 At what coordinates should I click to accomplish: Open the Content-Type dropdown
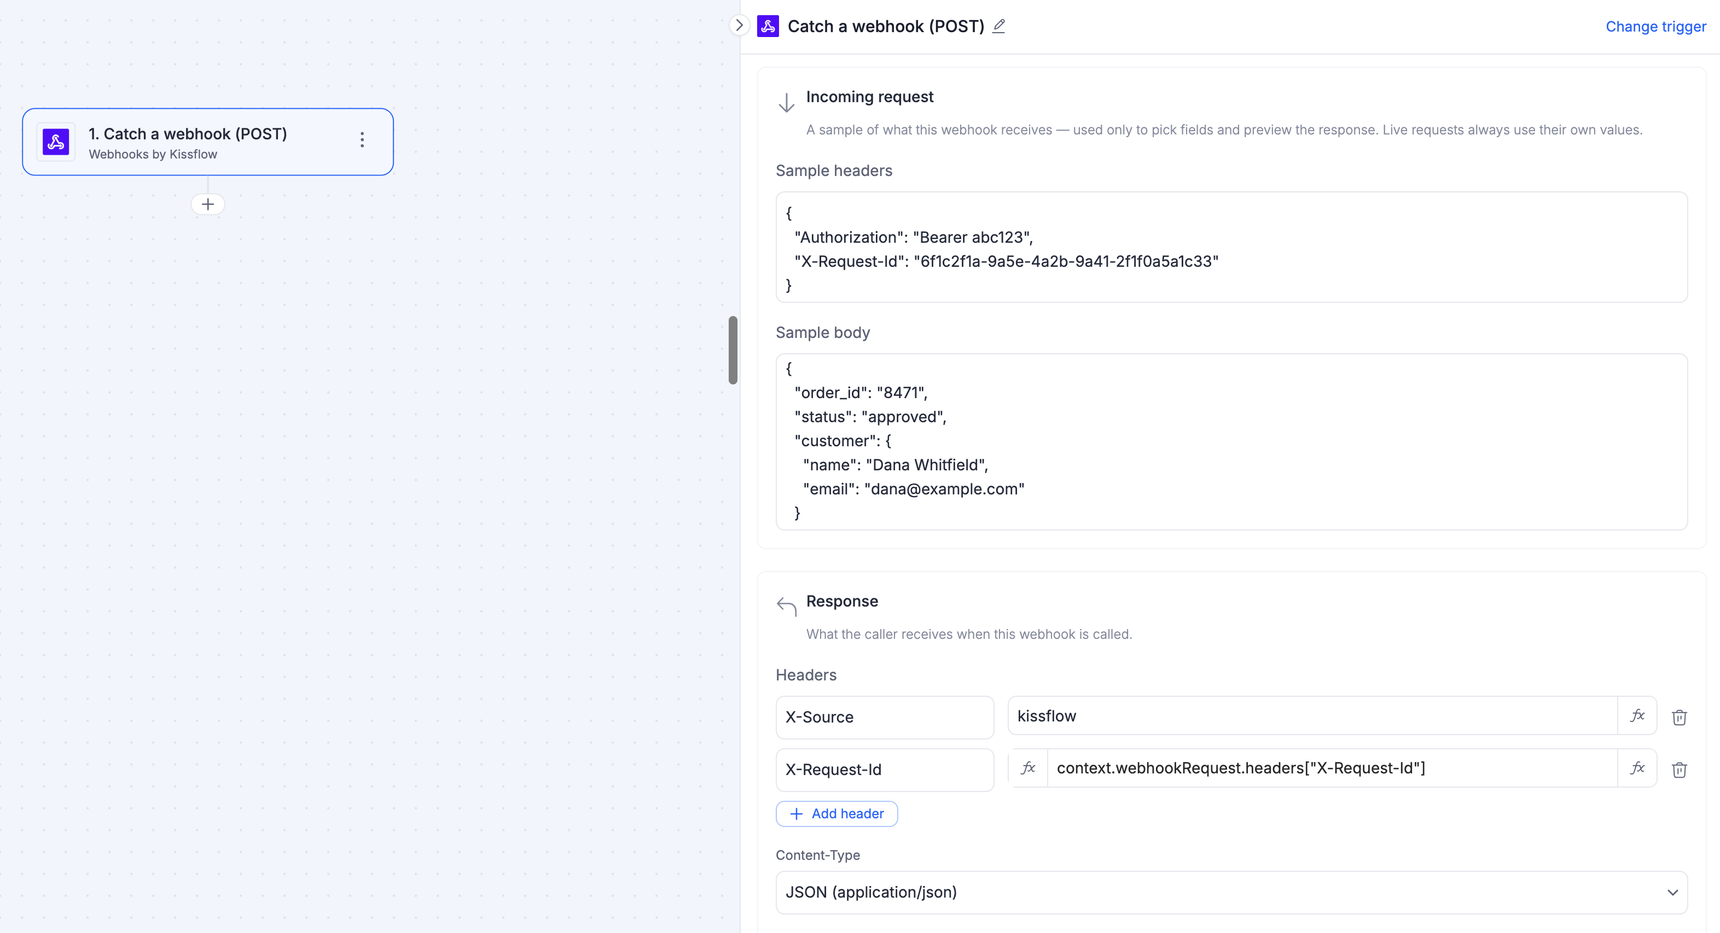click(x=1231, y=892)
